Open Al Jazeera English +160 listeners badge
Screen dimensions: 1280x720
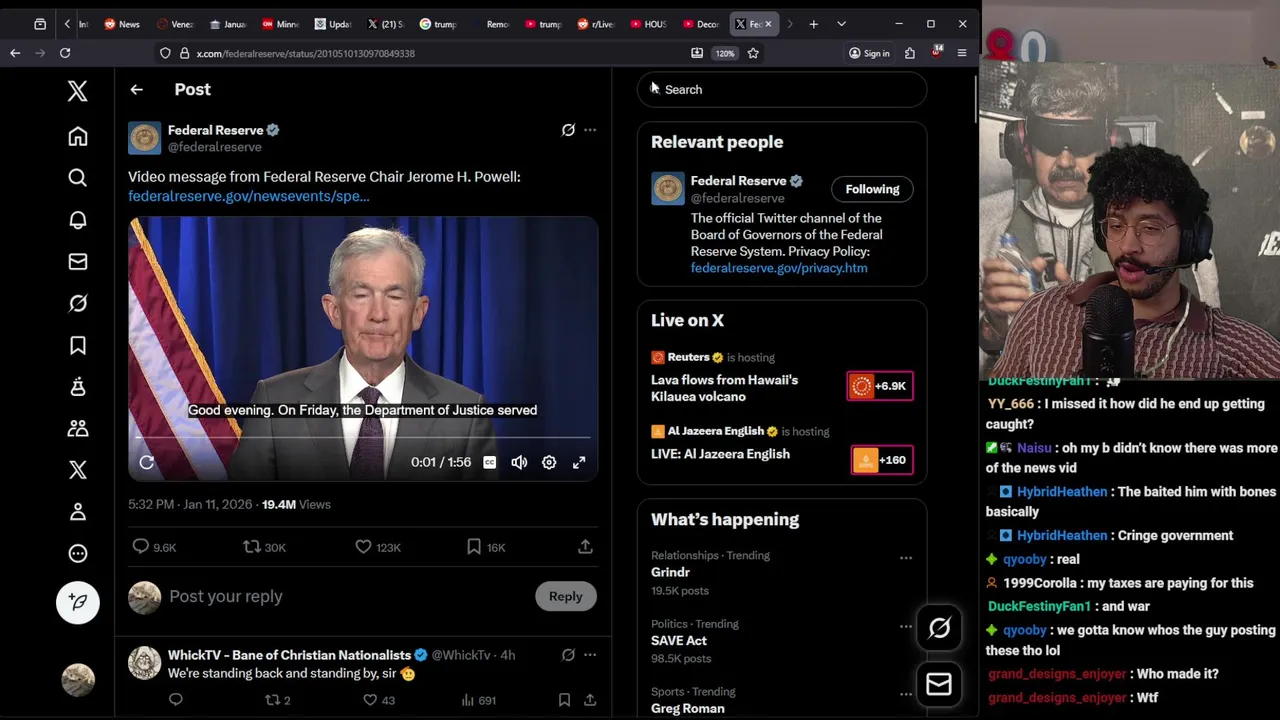click(882, 460)
